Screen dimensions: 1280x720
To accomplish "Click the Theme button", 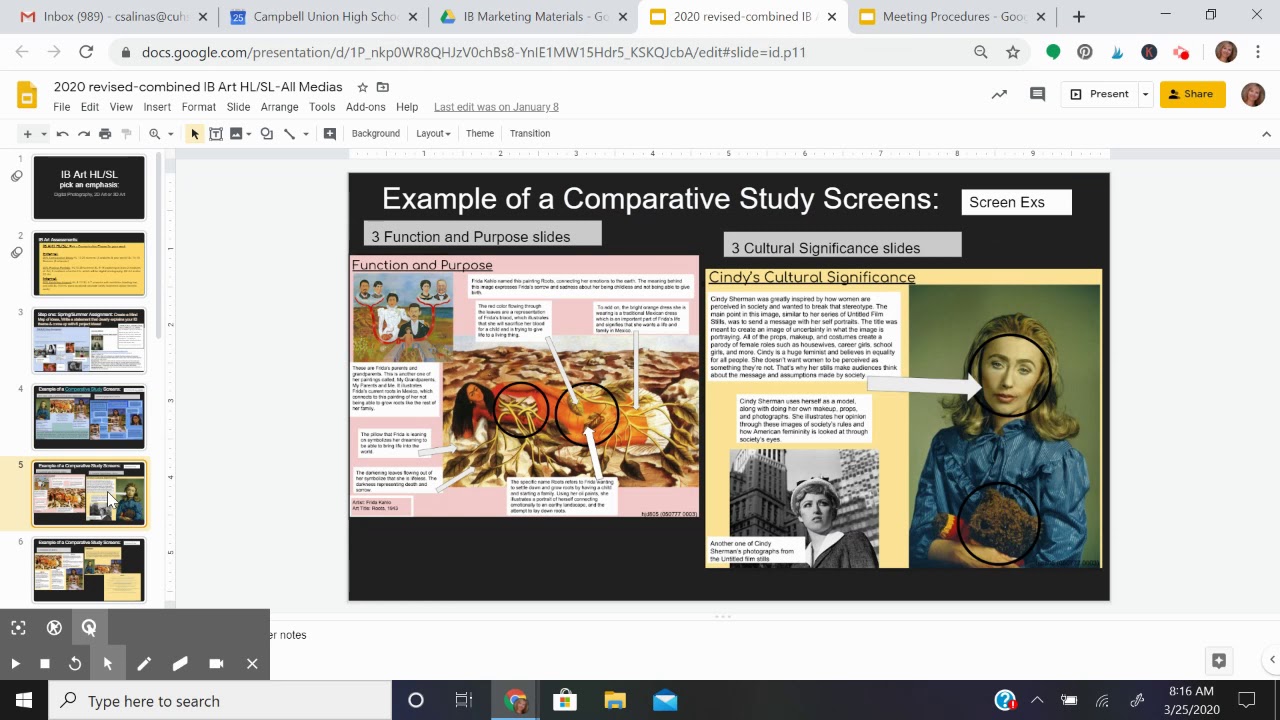I will [x=480, y=133].
